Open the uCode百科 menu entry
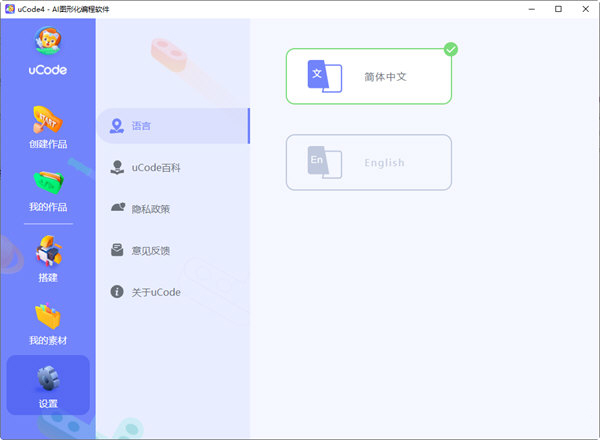 (173, 168)
